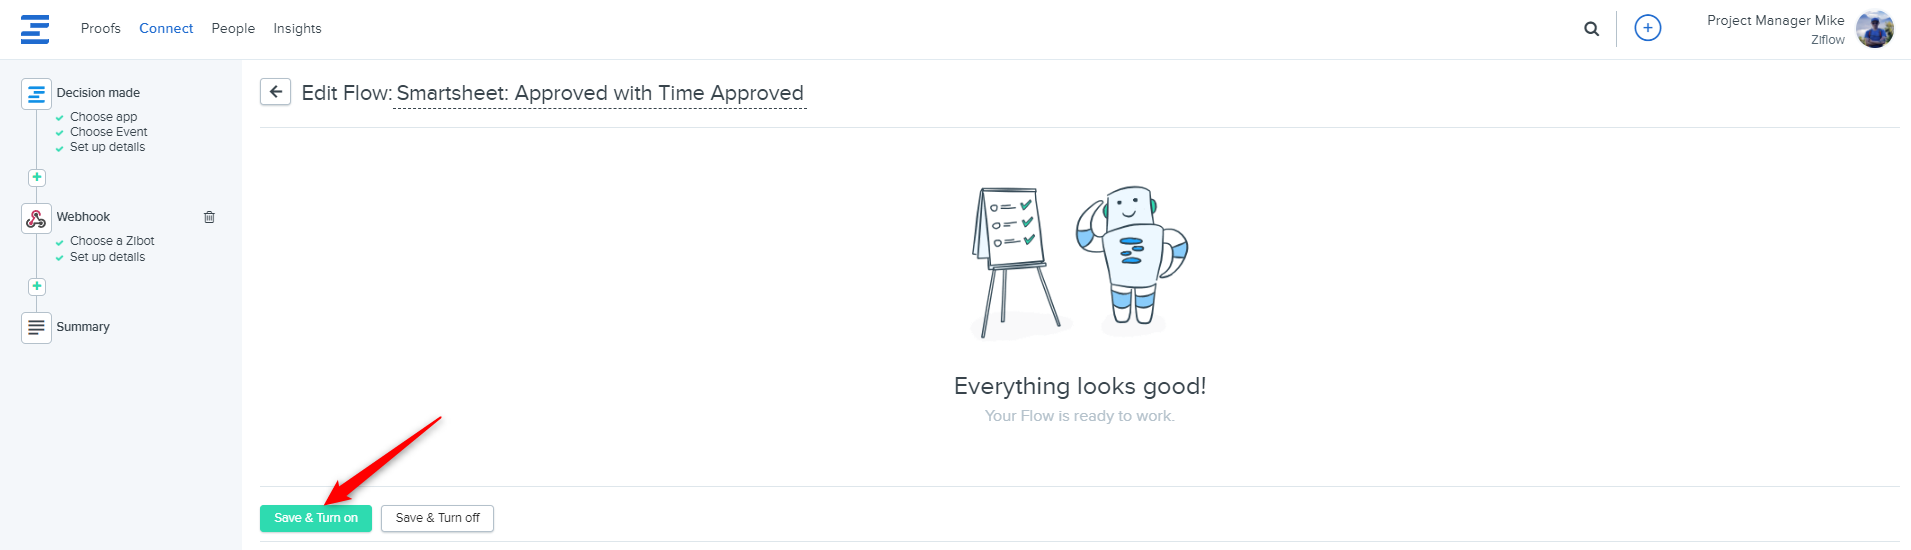
Task: Select the Webhook step icon
Action: 36,218
